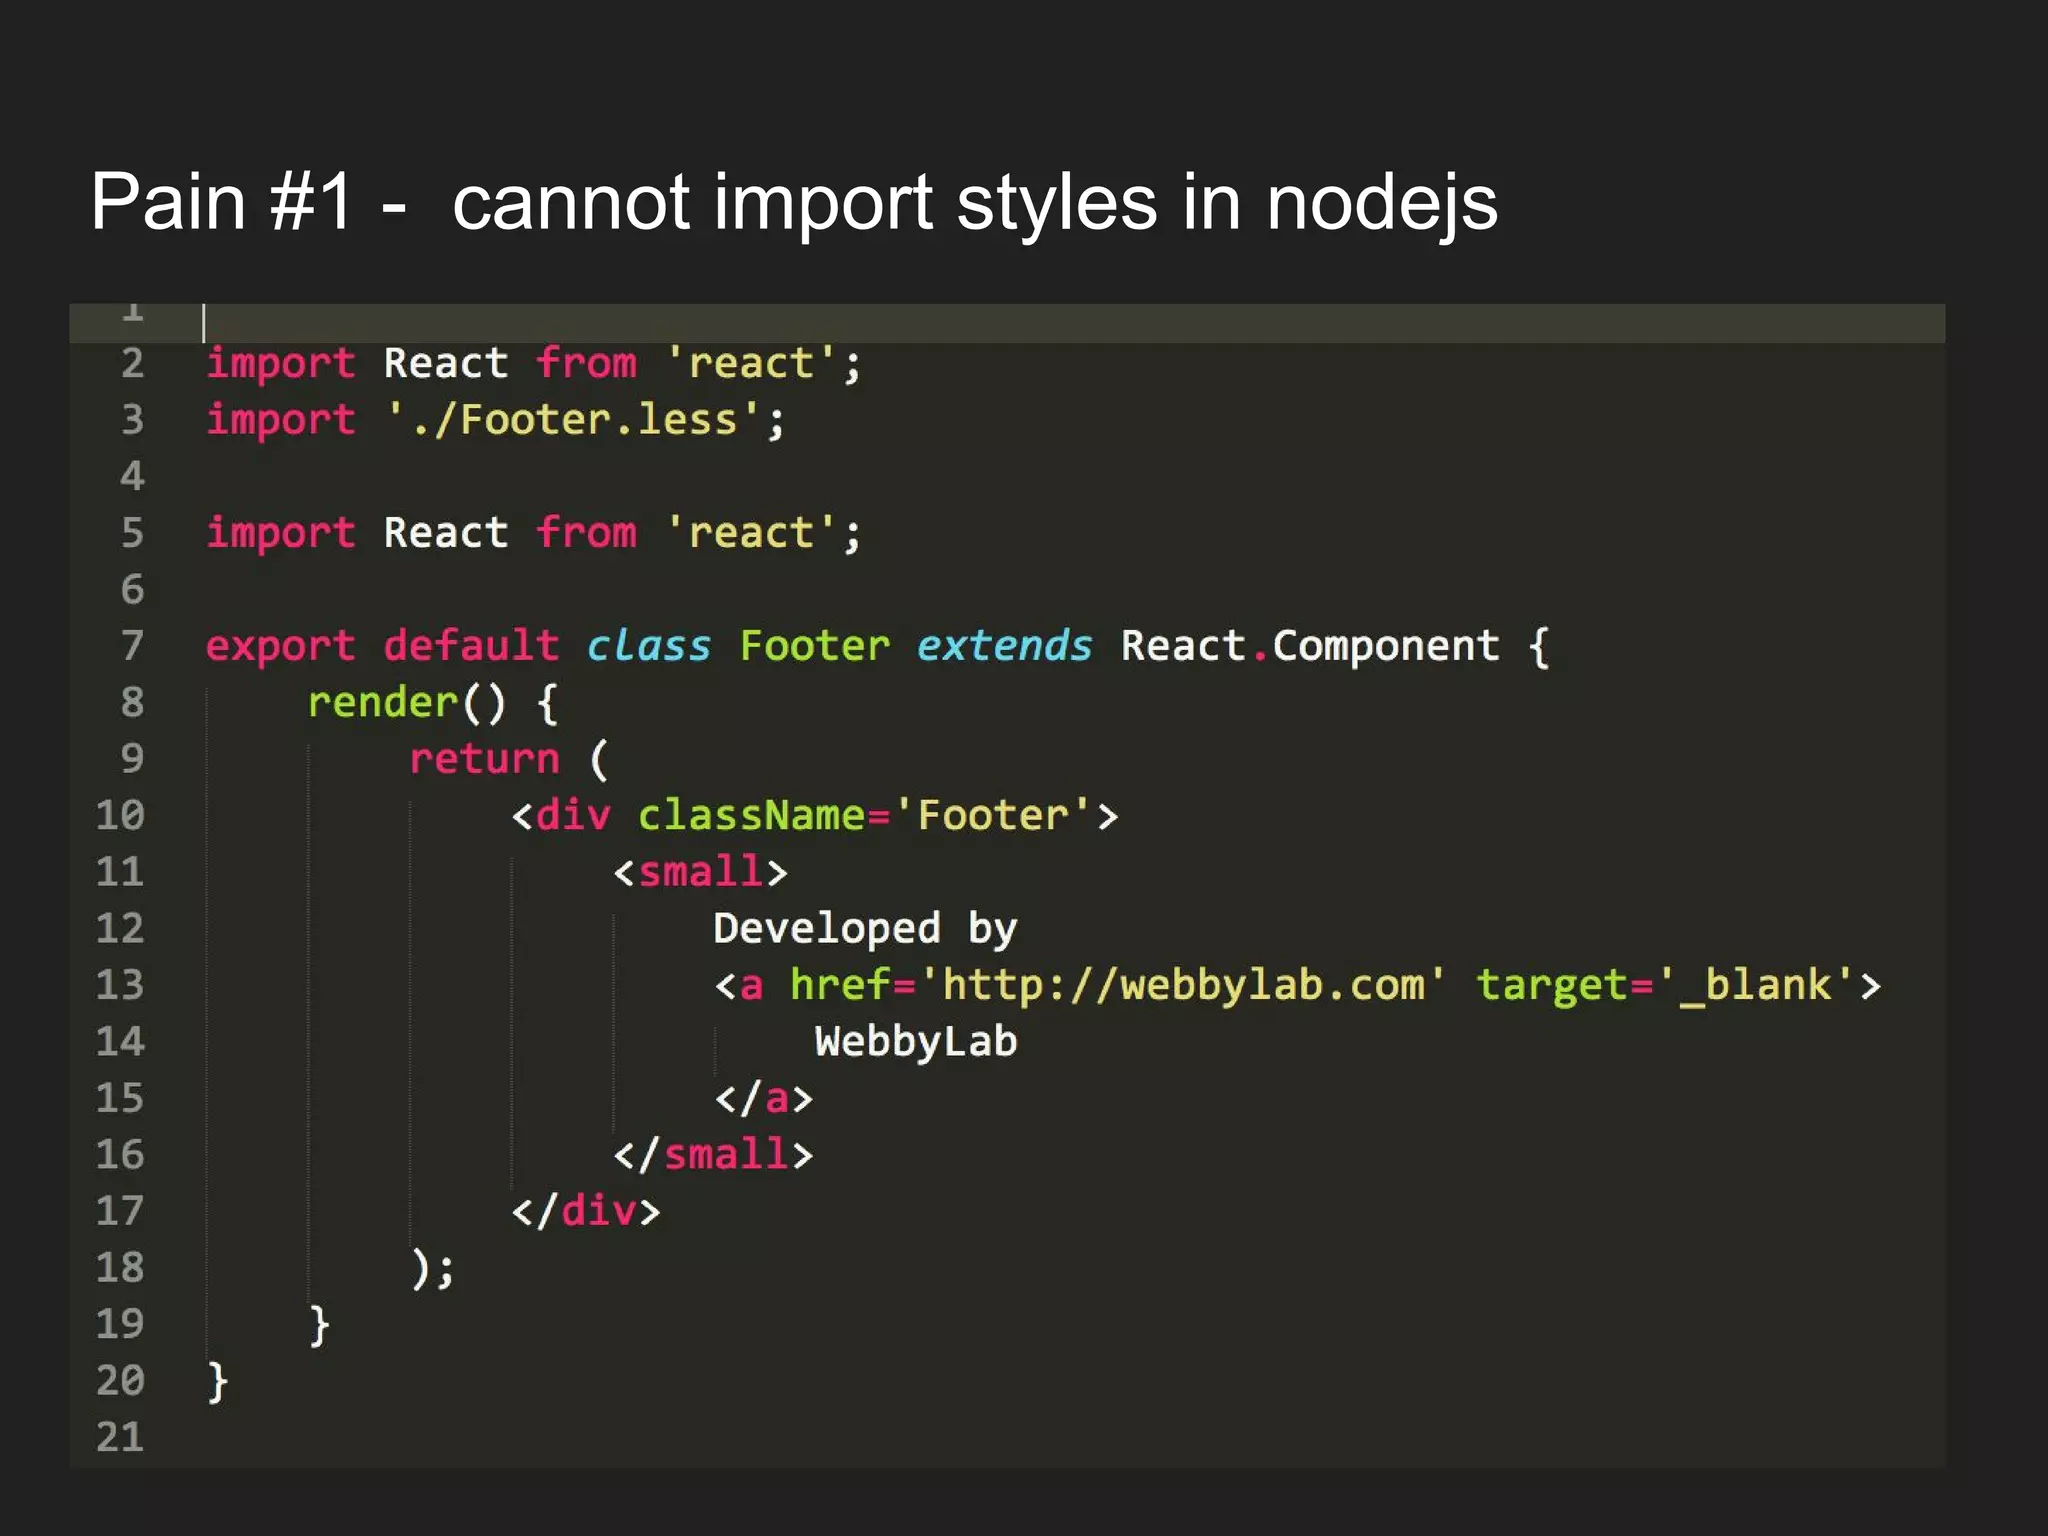Click the 'render' method name
This screenshot has width=2048, height=1536.
click(x=383, y=703)
